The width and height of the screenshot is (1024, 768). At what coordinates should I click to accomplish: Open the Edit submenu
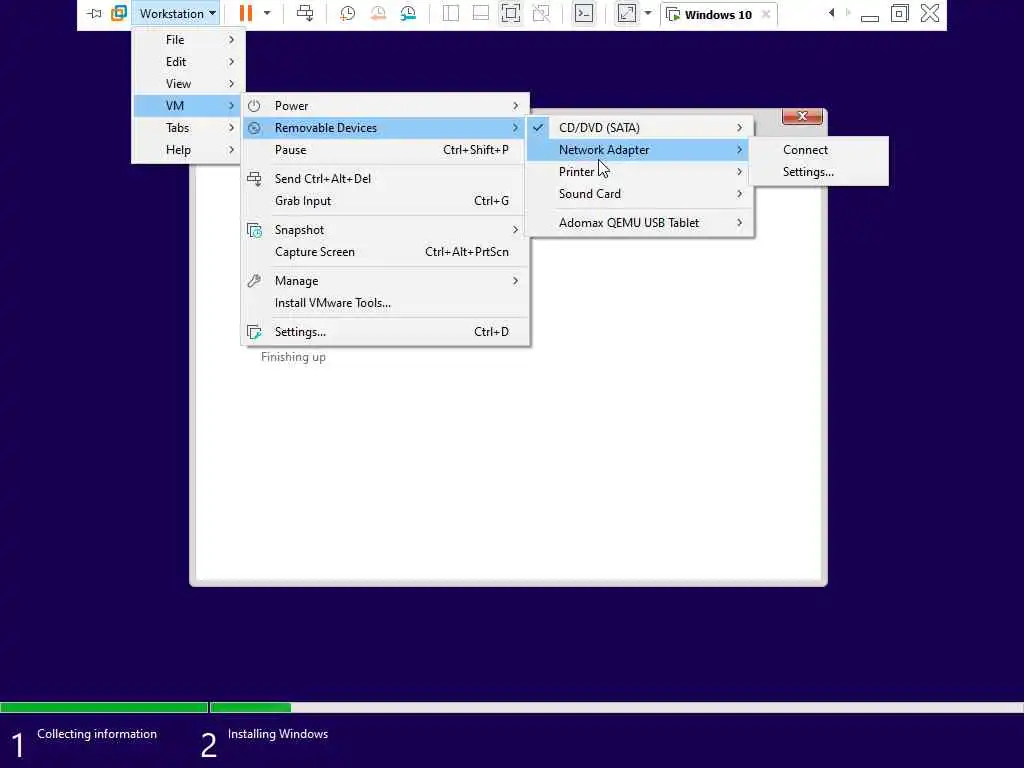(189, 62)
